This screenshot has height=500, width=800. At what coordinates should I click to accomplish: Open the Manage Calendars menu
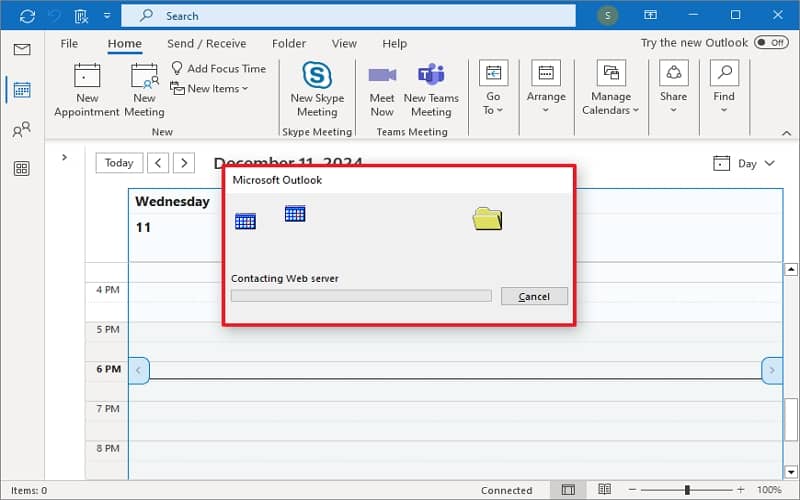point(611,88)
